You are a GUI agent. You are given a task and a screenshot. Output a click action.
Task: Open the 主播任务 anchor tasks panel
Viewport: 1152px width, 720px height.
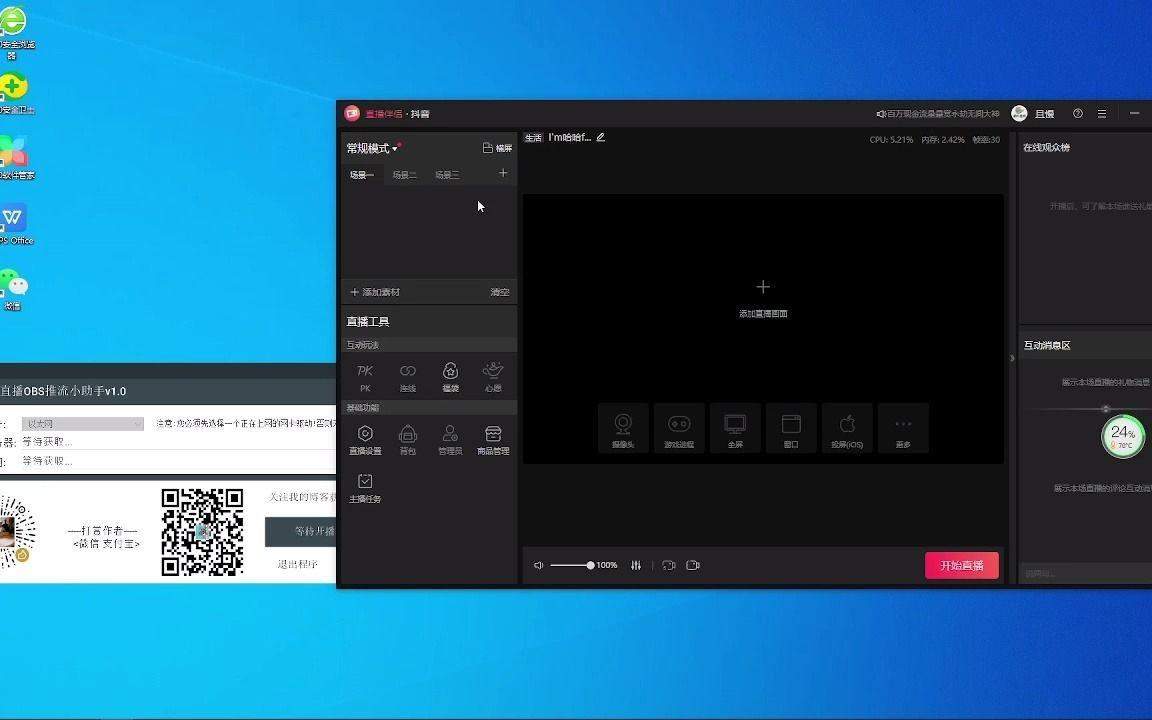[x=364, y=486]
